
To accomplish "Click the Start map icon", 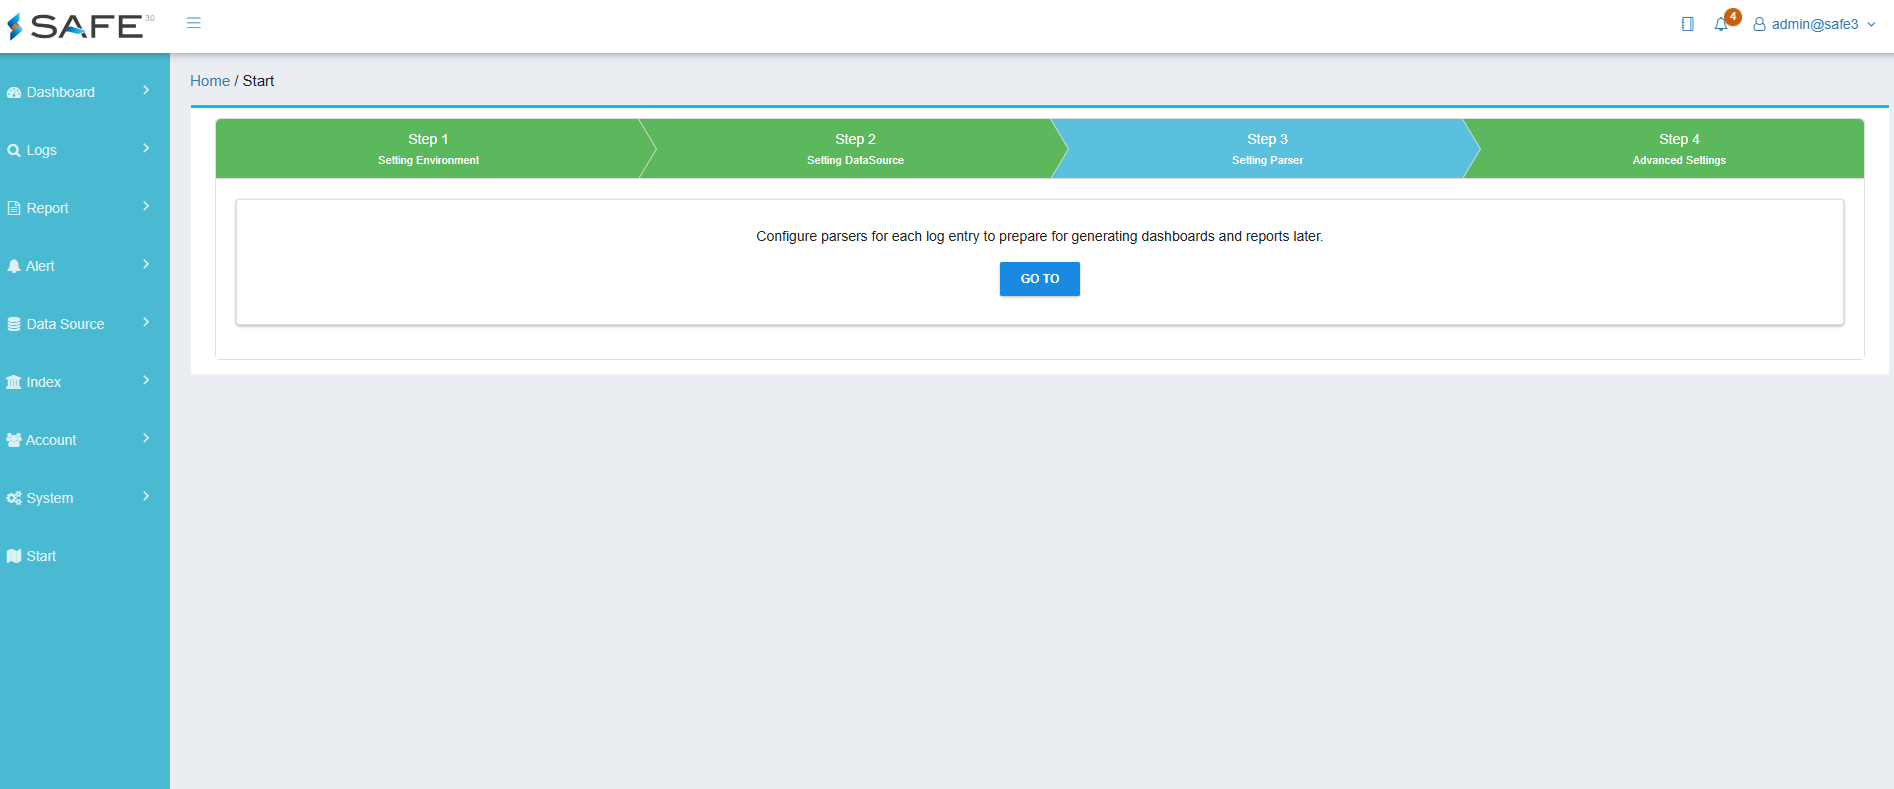I will click(14, 556).
